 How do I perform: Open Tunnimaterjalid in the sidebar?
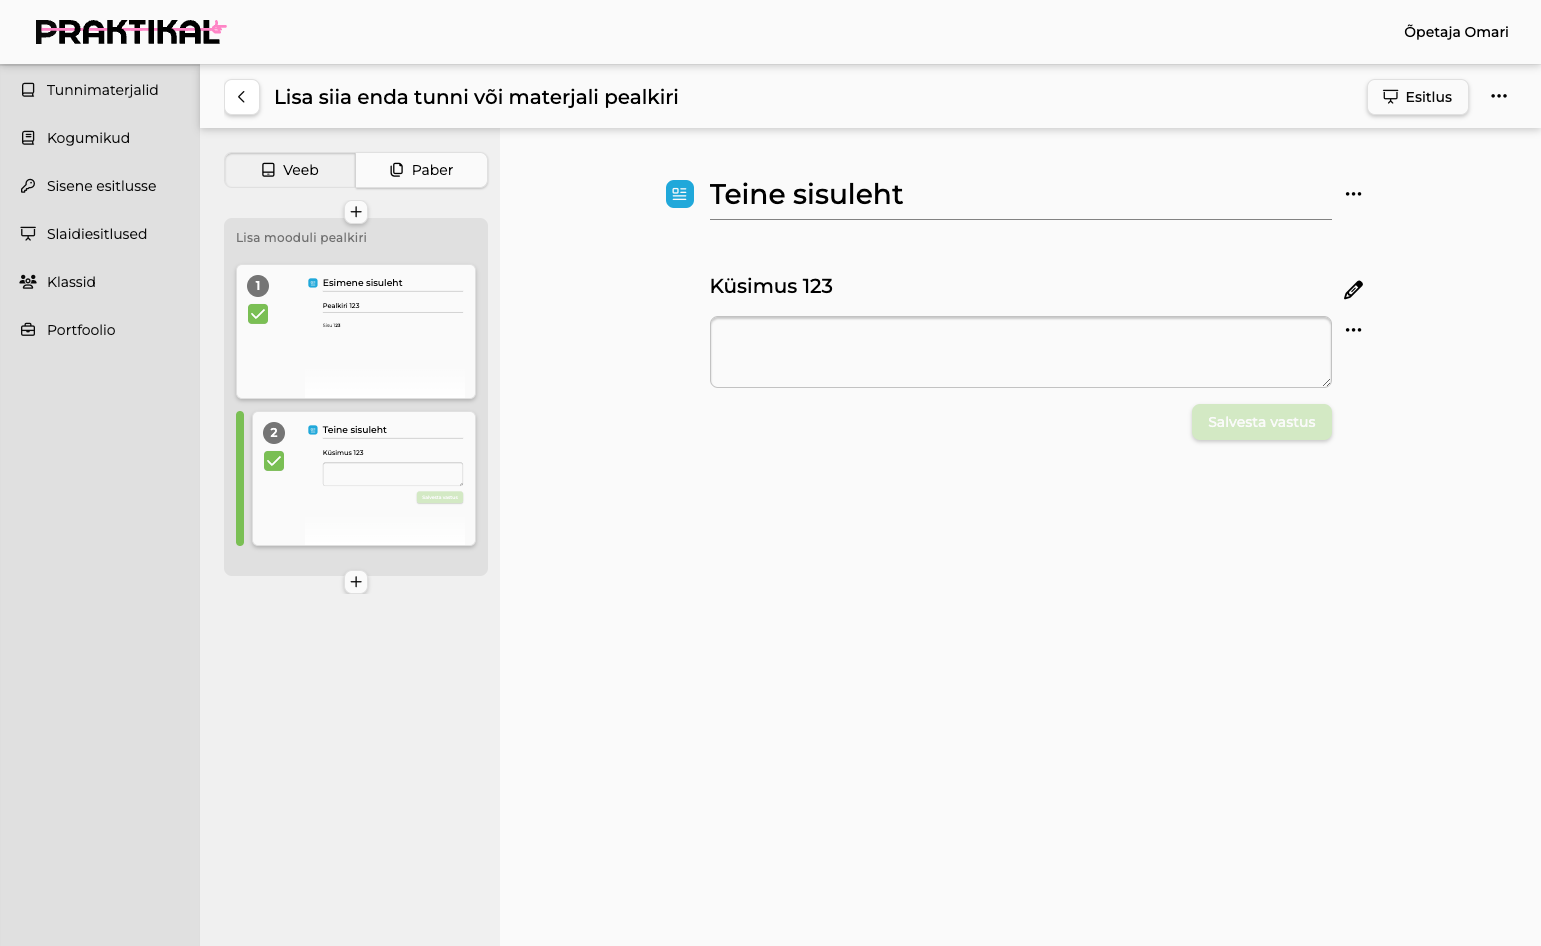point(100,90)
